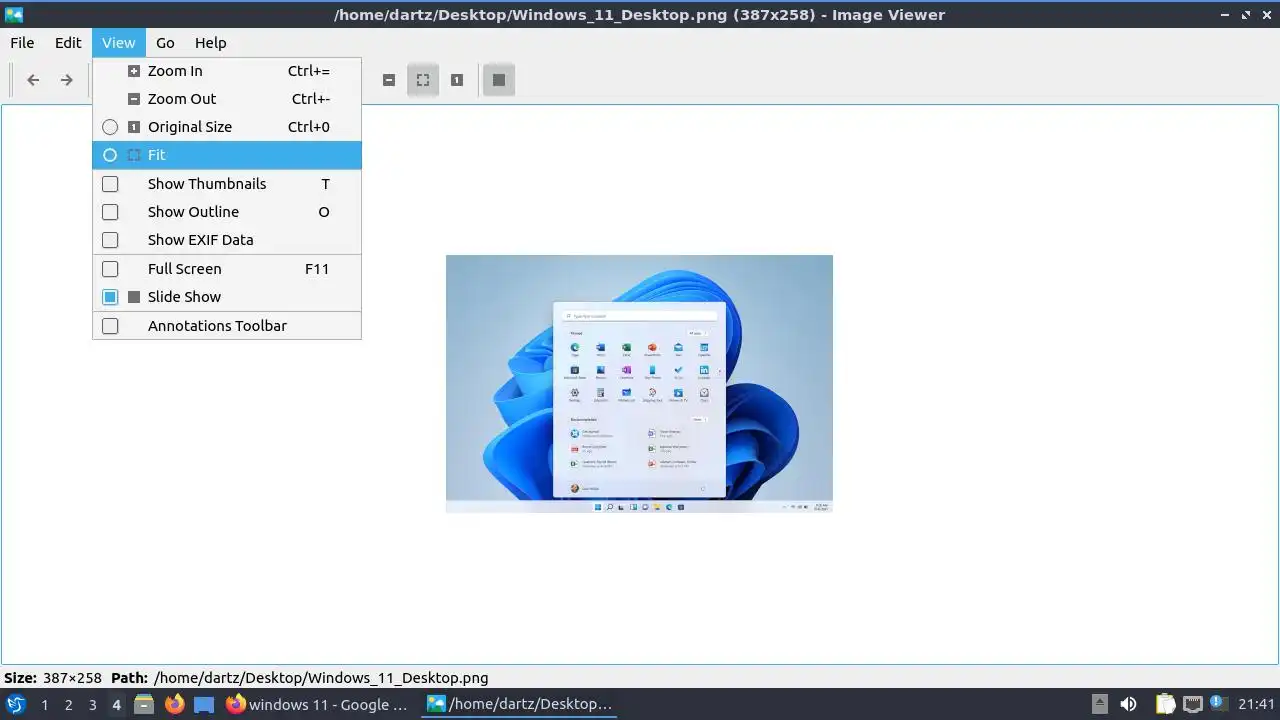Click the toolbar original size icon
The height and width of the screenshot is (720, 1280).
click(457, 80)
